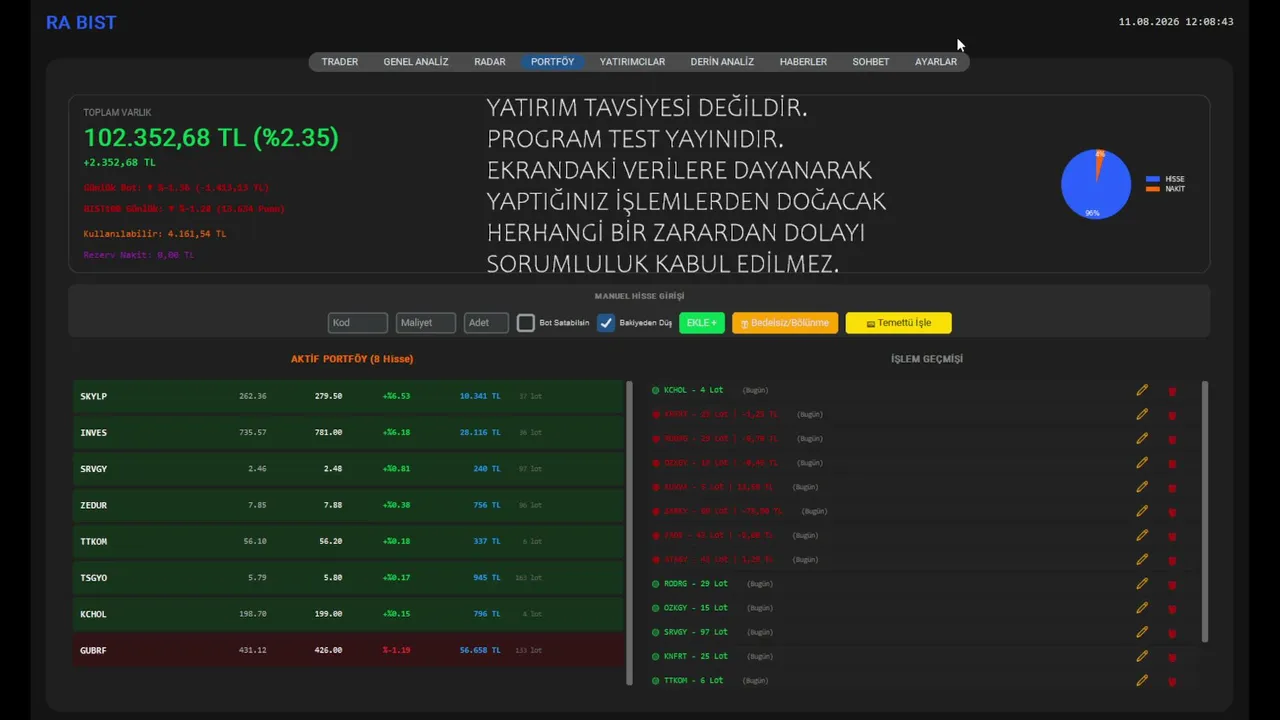Delete the red sell entry showing 11,50 TL
1280x720 pixels.
[1172, 488]
